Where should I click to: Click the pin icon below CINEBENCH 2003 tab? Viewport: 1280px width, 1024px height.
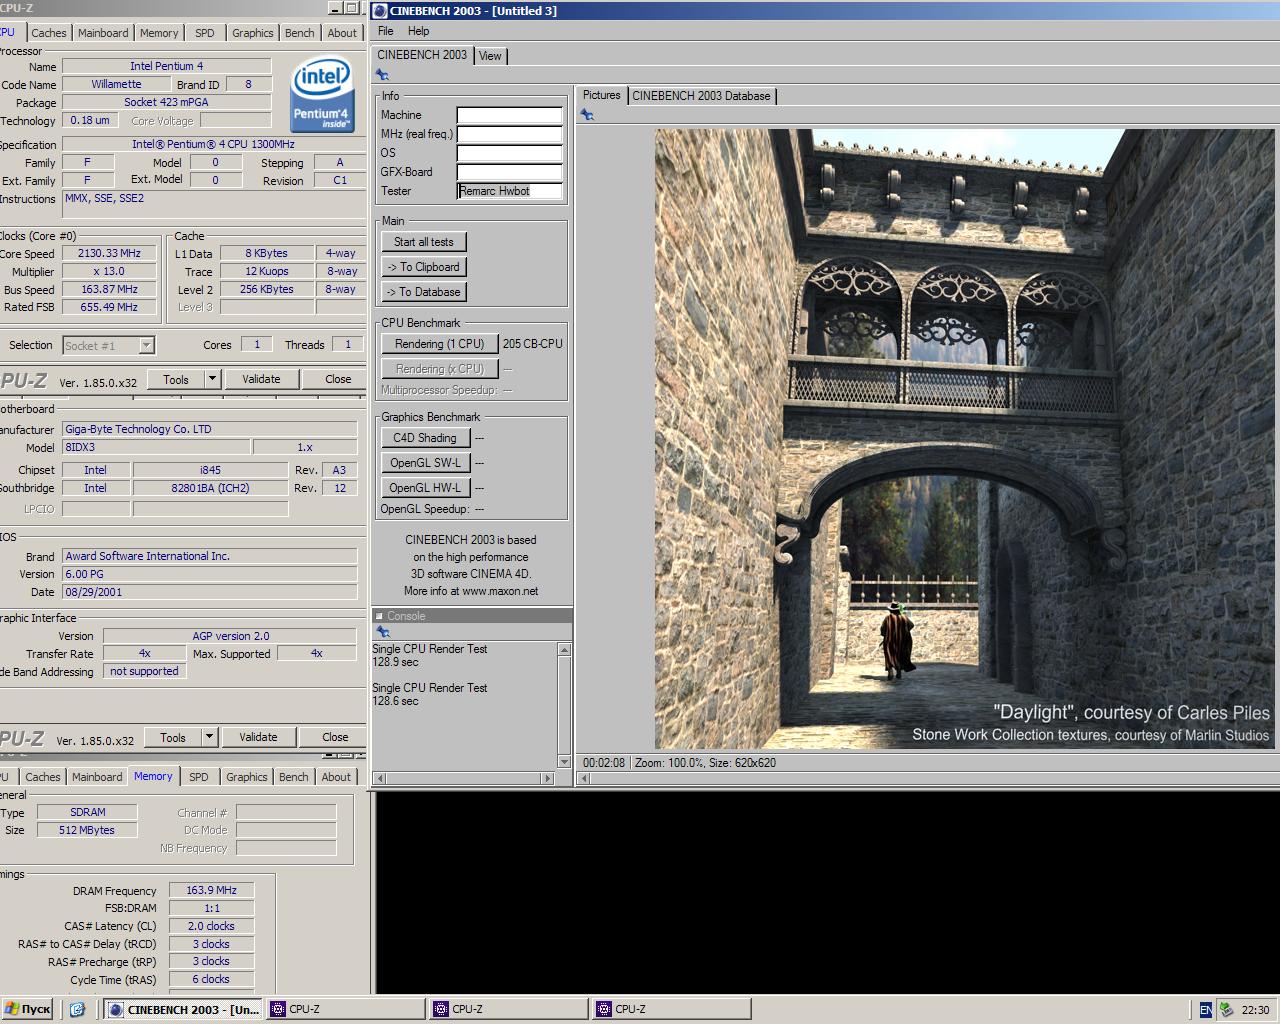(x=382, y=75)
